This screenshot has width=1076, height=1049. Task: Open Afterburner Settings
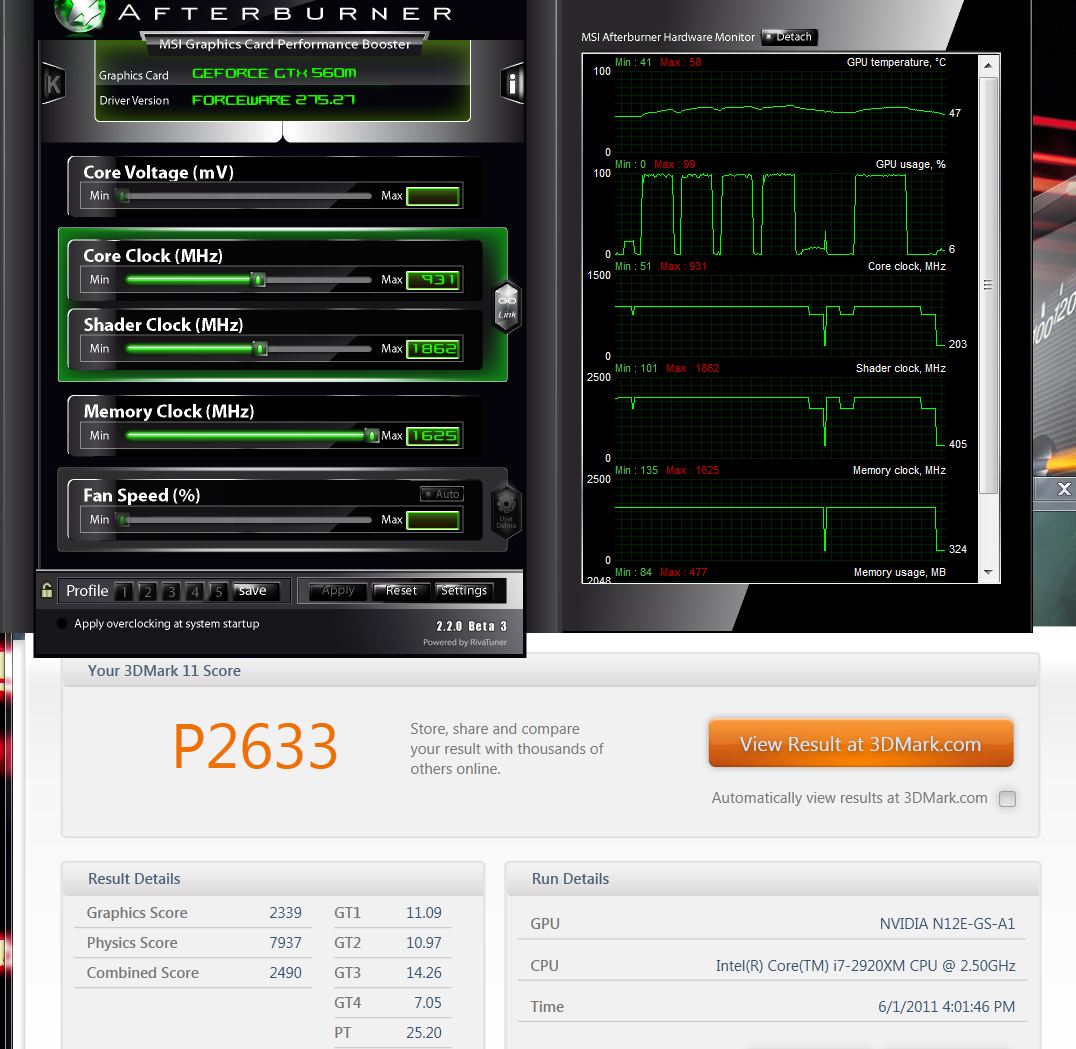[465, 591]
